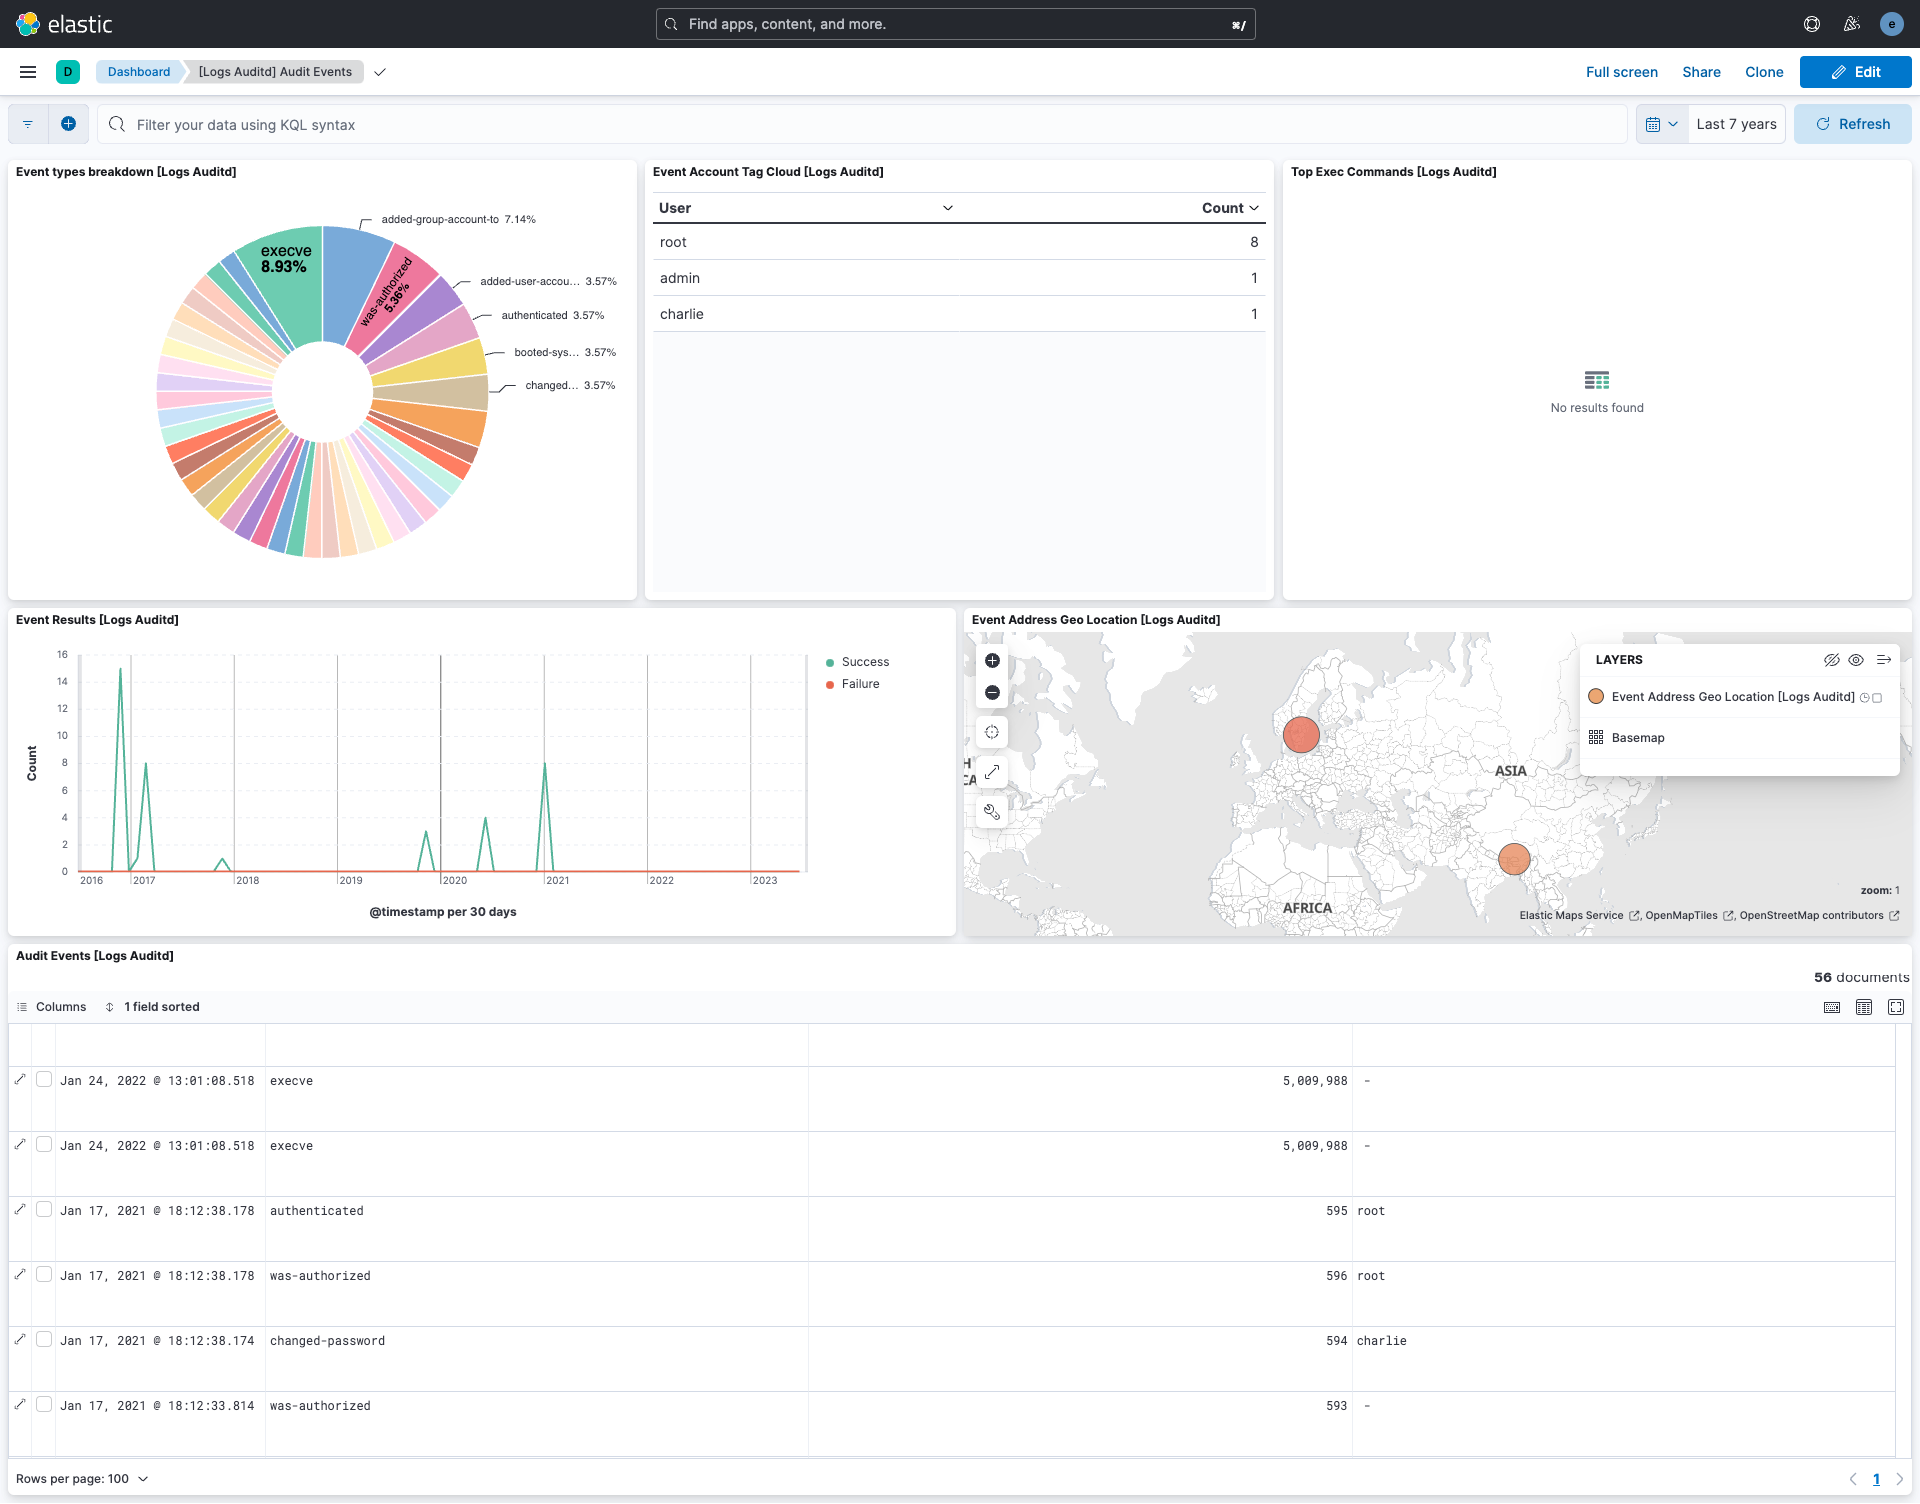This screenshot has width=1920, height=1504.
Task: Zoom out on the geo location map
Action: pos(992,692)
